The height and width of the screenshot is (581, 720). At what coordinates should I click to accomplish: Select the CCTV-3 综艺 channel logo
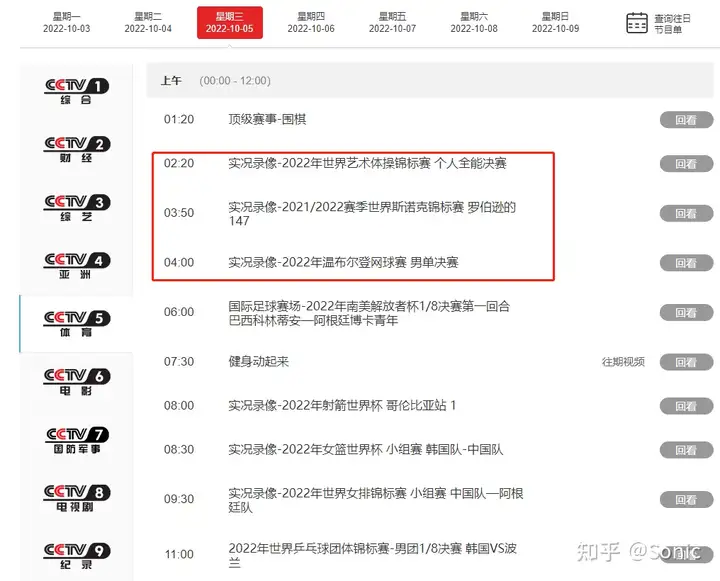(77, 208)
